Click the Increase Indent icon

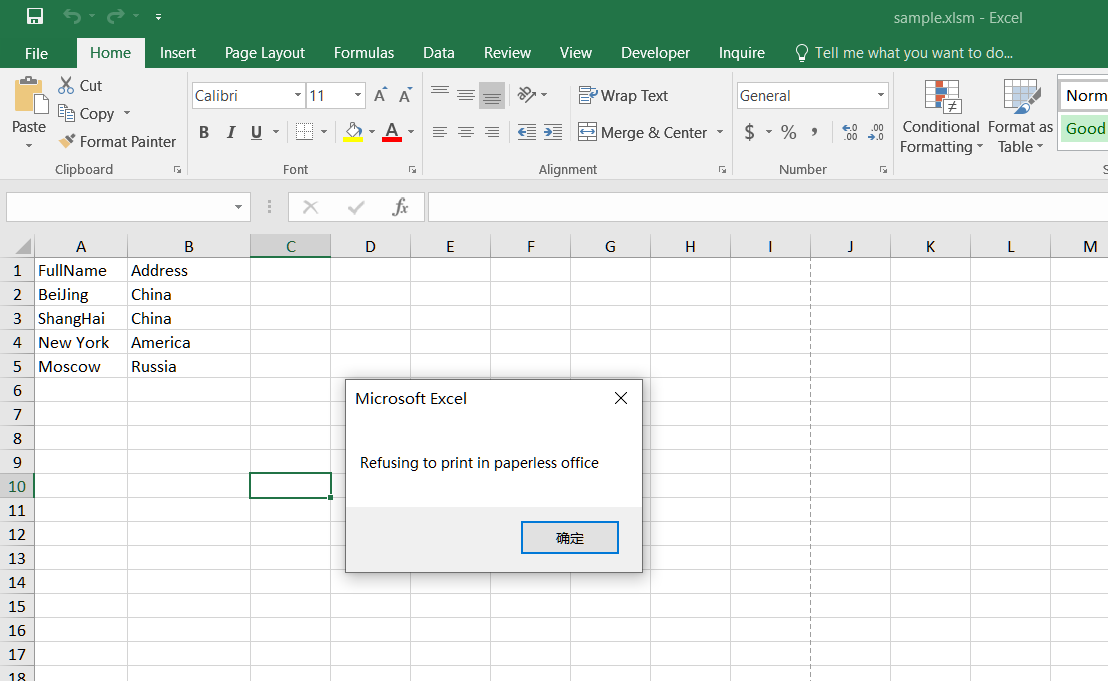coord(553,132)
